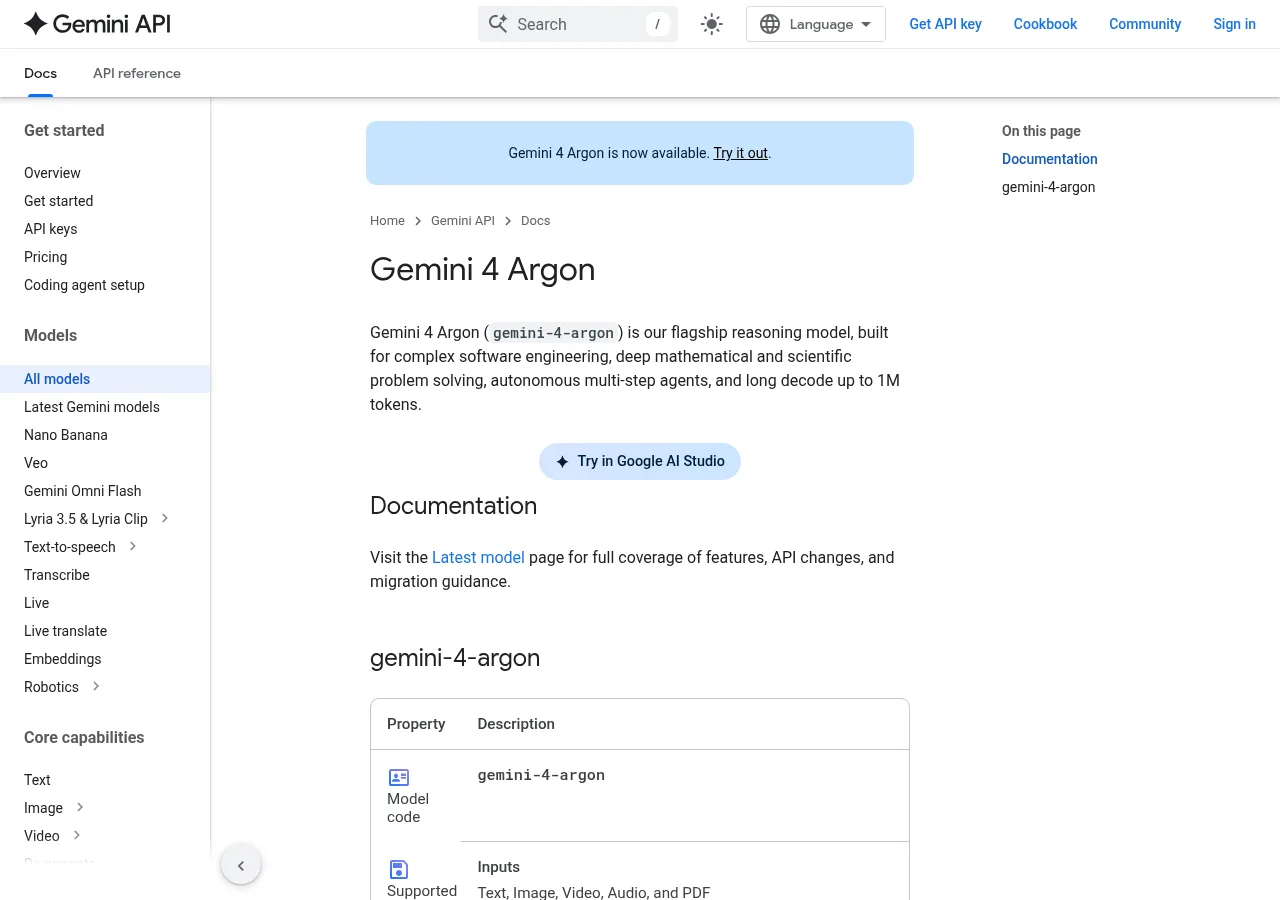The image size is (1280, 900).
Task: Open Latest Gemini models
Action: click(x=92, y=407)
